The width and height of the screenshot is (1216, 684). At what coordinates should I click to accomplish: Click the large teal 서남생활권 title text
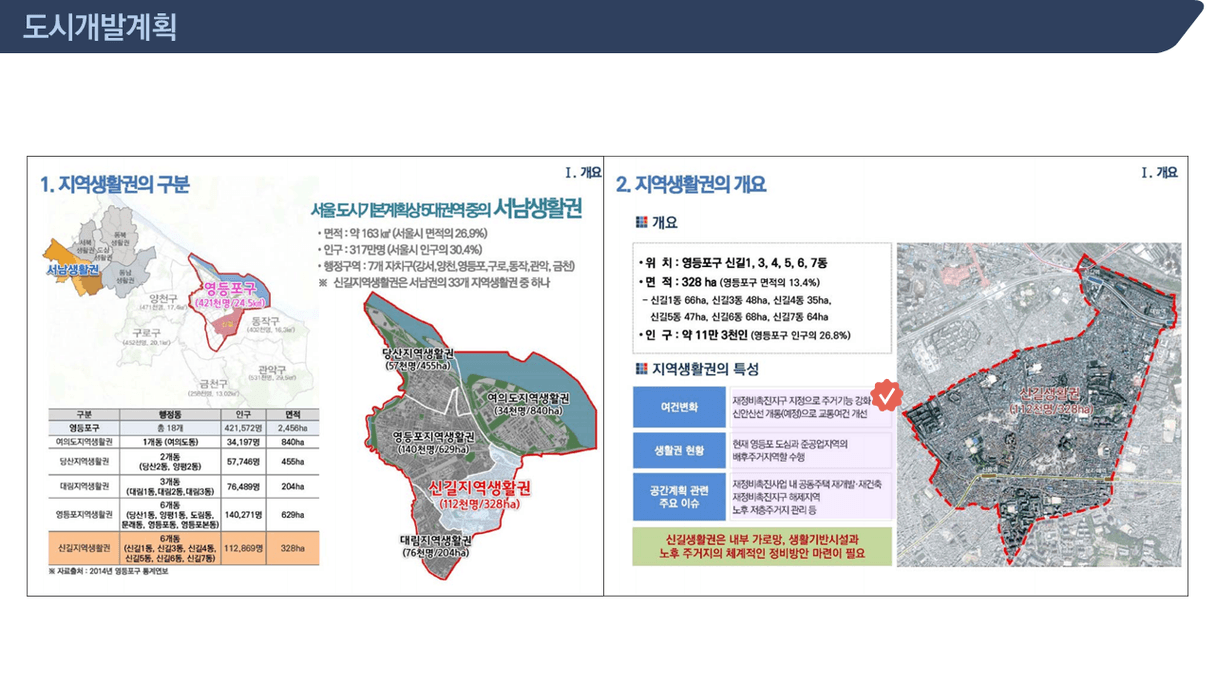539,209
